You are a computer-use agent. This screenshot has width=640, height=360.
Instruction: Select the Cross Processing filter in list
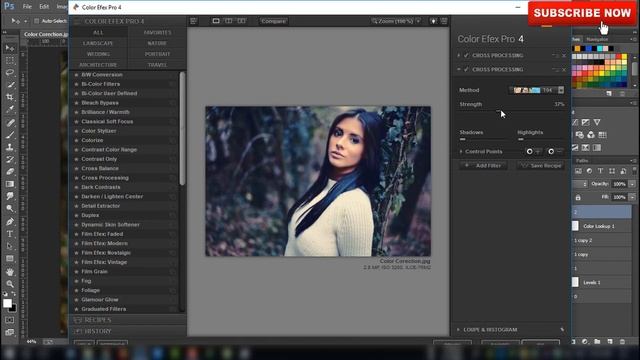coord(105,178)
